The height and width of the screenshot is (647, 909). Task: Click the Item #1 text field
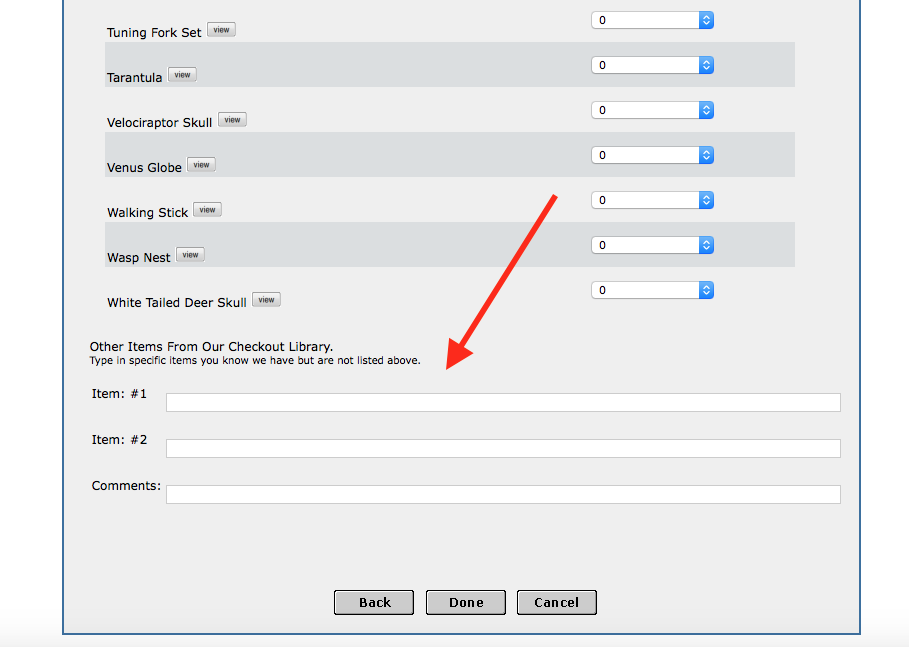pyautogui.click(x=503, y=403)
